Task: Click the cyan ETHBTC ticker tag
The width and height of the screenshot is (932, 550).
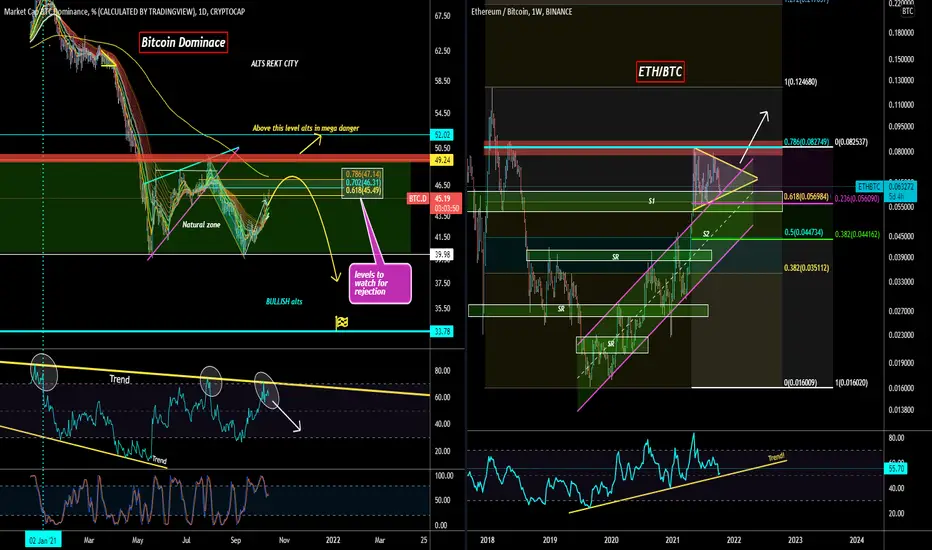Action: click(x=869, y=187)
